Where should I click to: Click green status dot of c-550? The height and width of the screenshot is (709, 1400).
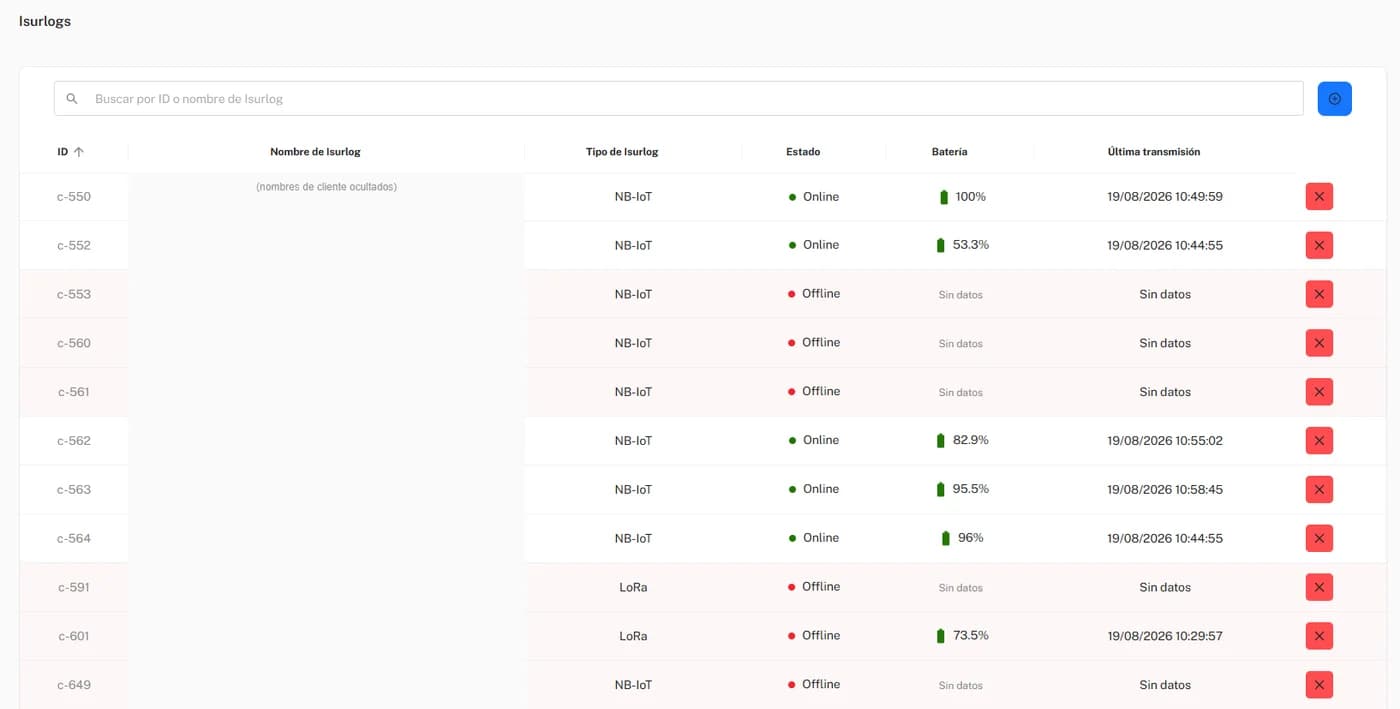click(792, 197)
